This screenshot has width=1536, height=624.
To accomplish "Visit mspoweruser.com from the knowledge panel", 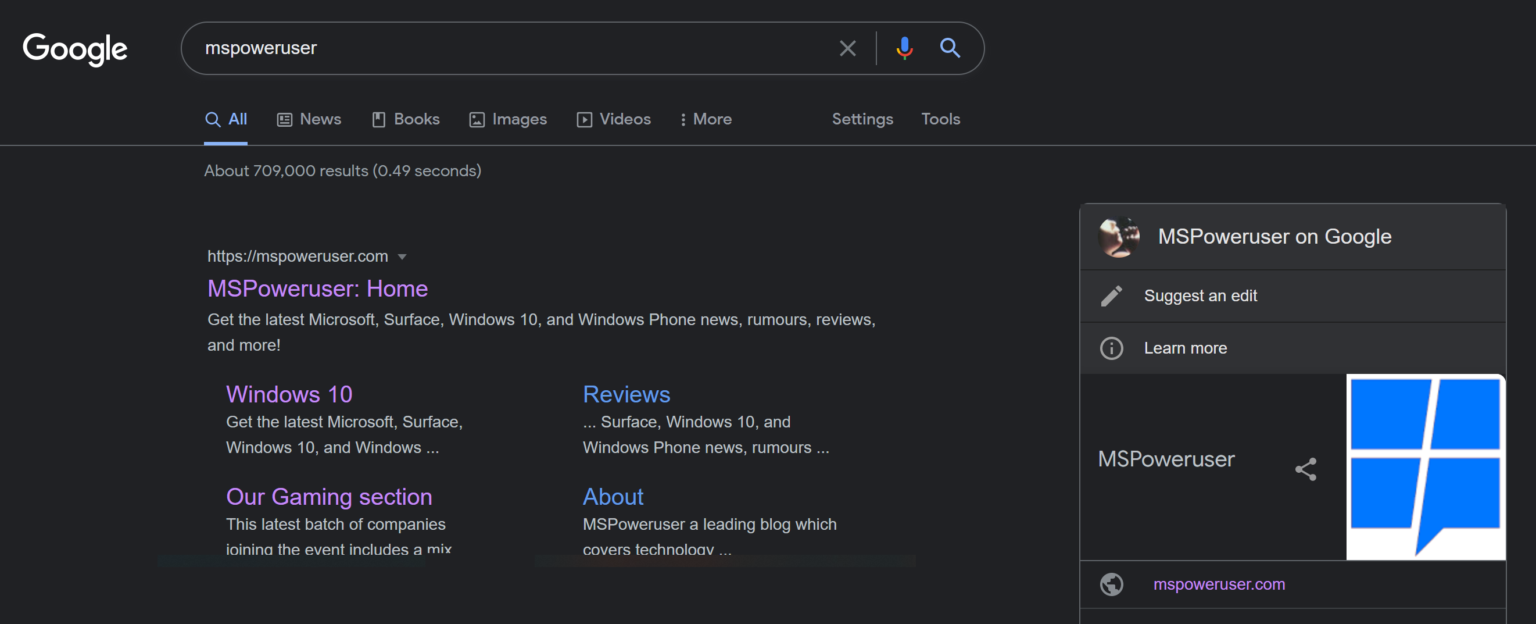I will [x=1219, y=585].
